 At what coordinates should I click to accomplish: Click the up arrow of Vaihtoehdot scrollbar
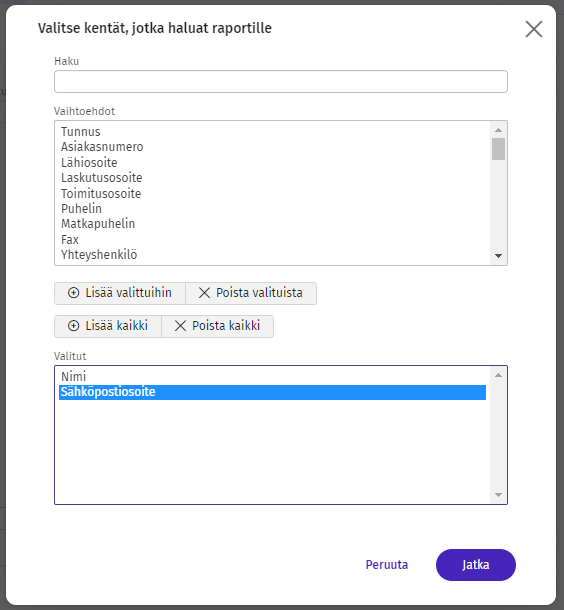(498, 130)
